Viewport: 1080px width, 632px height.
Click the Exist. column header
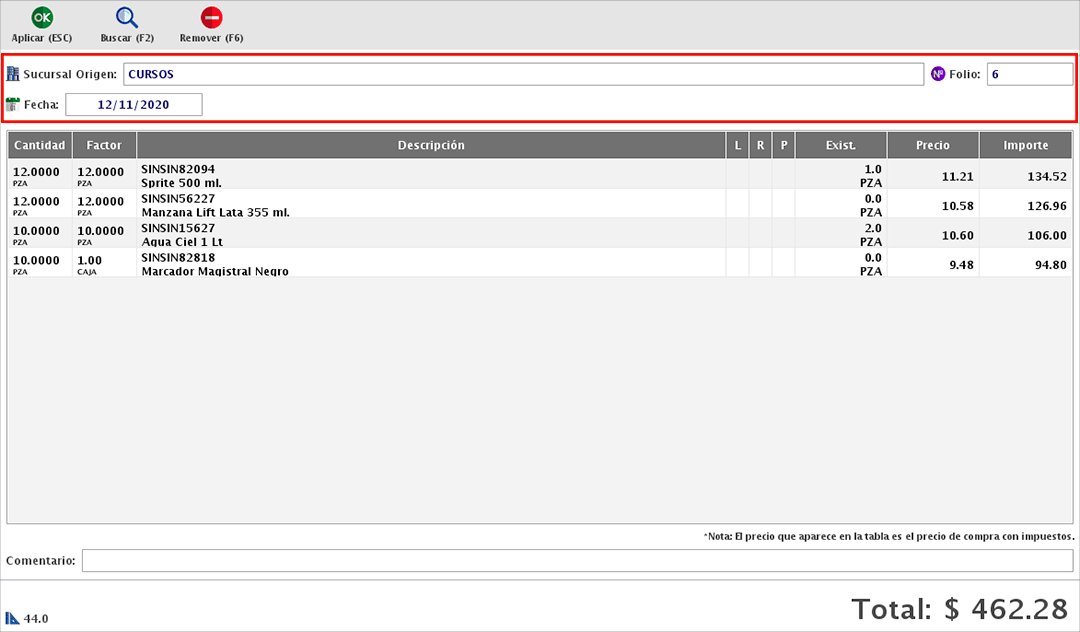(840, 145)
